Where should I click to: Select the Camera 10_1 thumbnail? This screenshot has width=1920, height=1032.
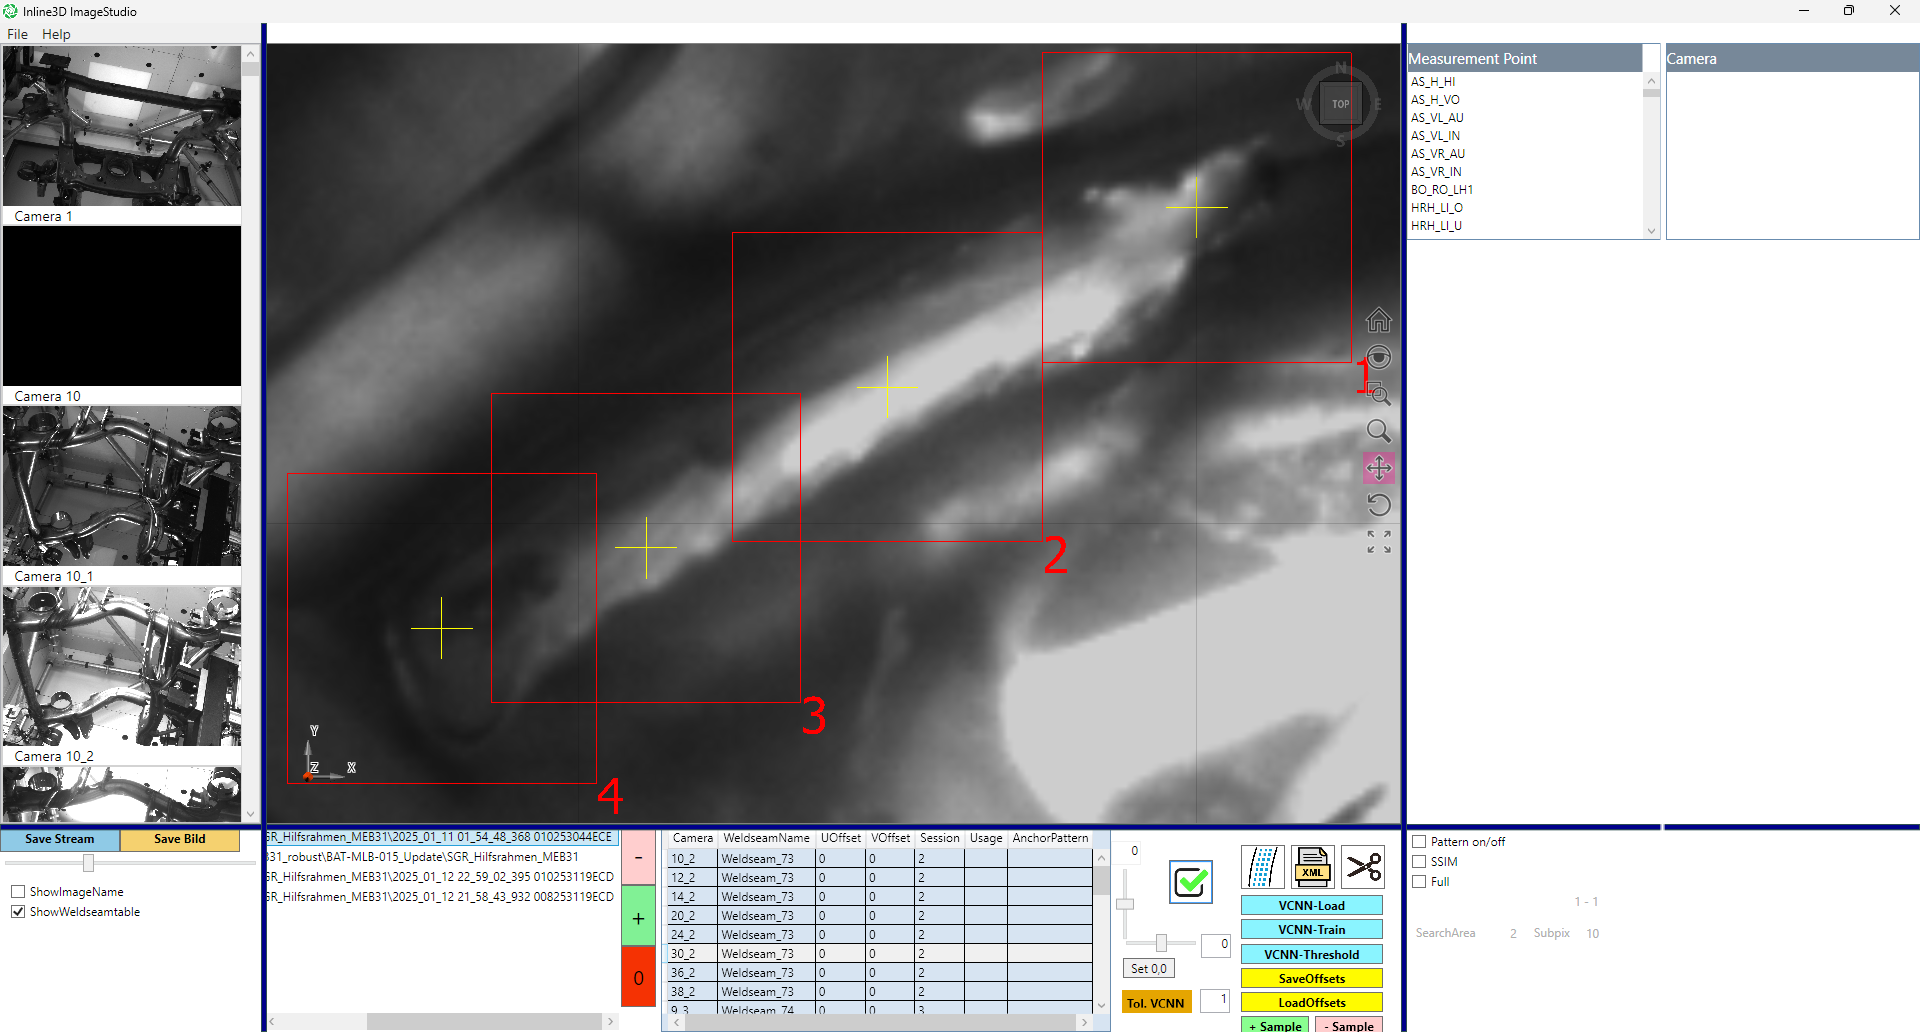point(122,486)
